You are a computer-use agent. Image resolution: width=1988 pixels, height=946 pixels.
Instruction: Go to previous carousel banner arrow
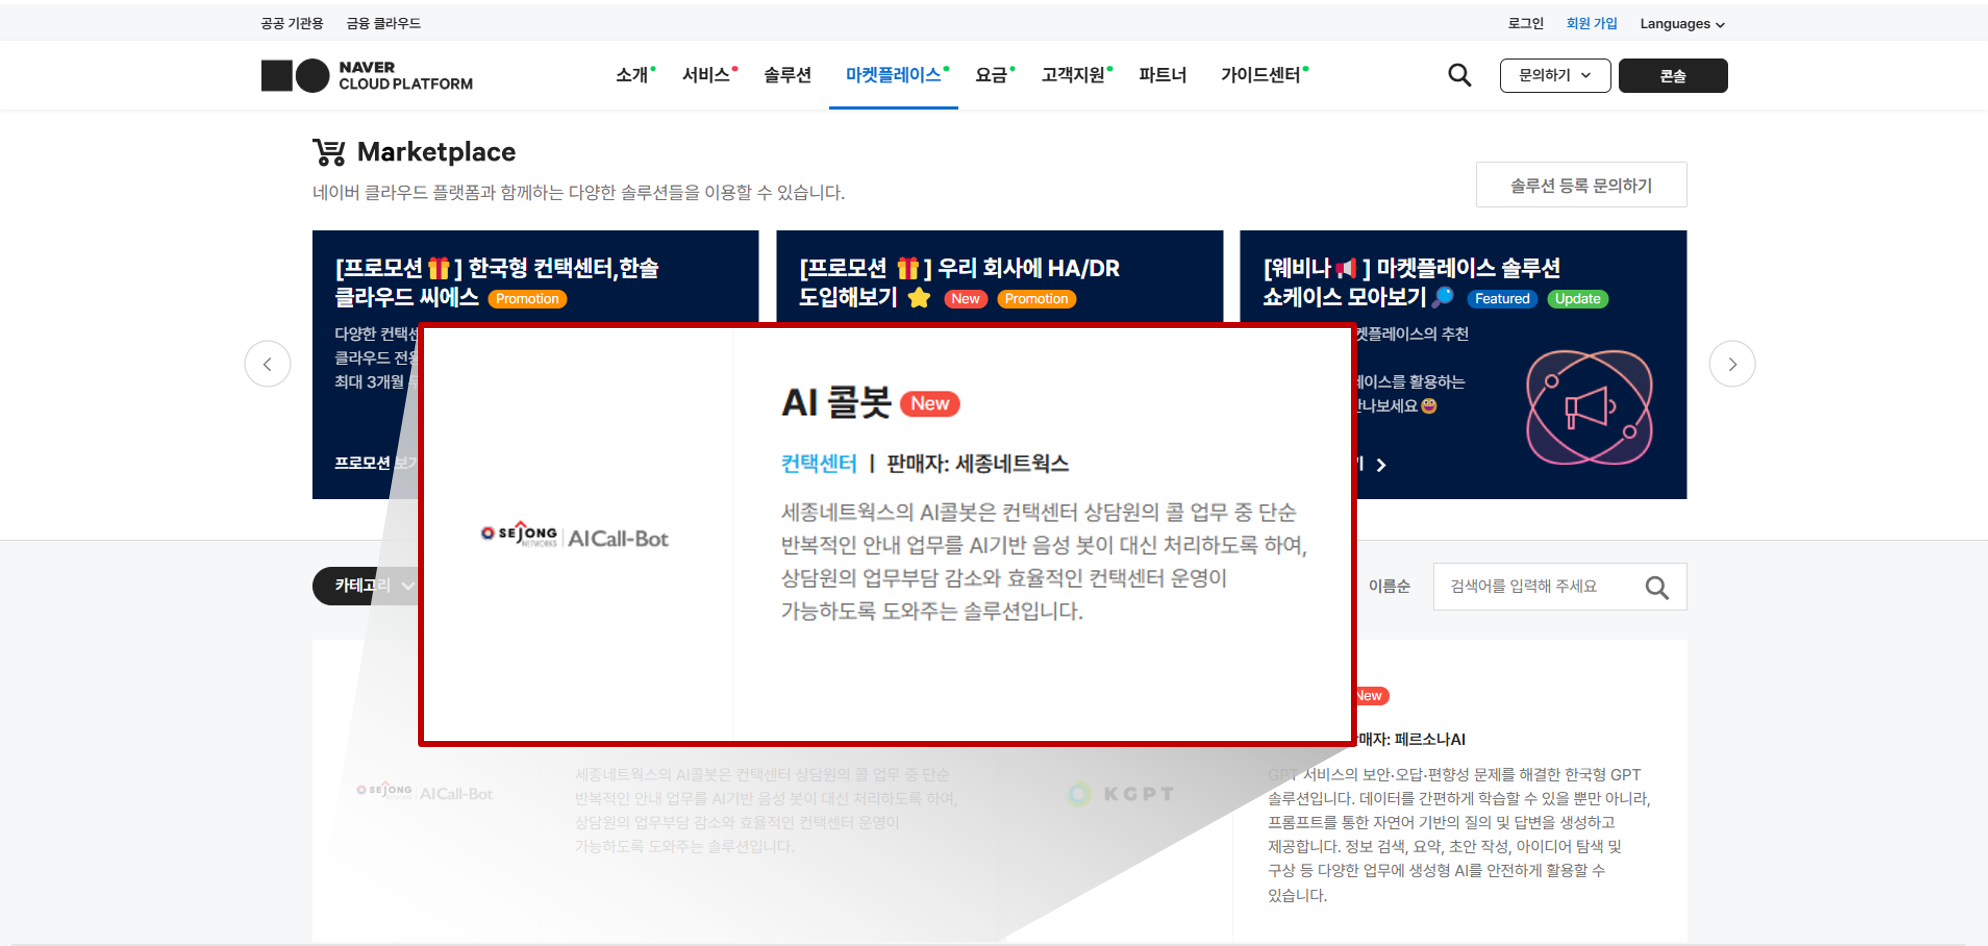268,364
